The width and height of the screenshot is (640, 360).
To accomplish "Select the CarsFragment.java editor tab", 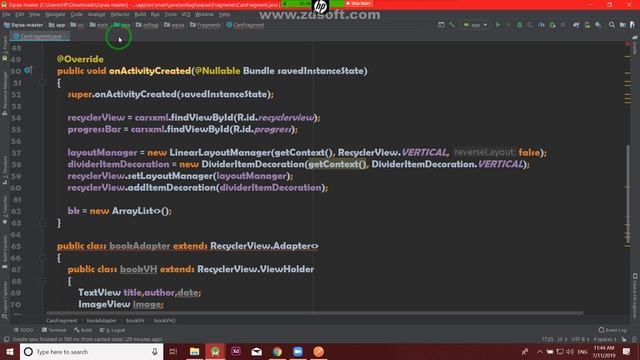I will (x=40, y=36).
